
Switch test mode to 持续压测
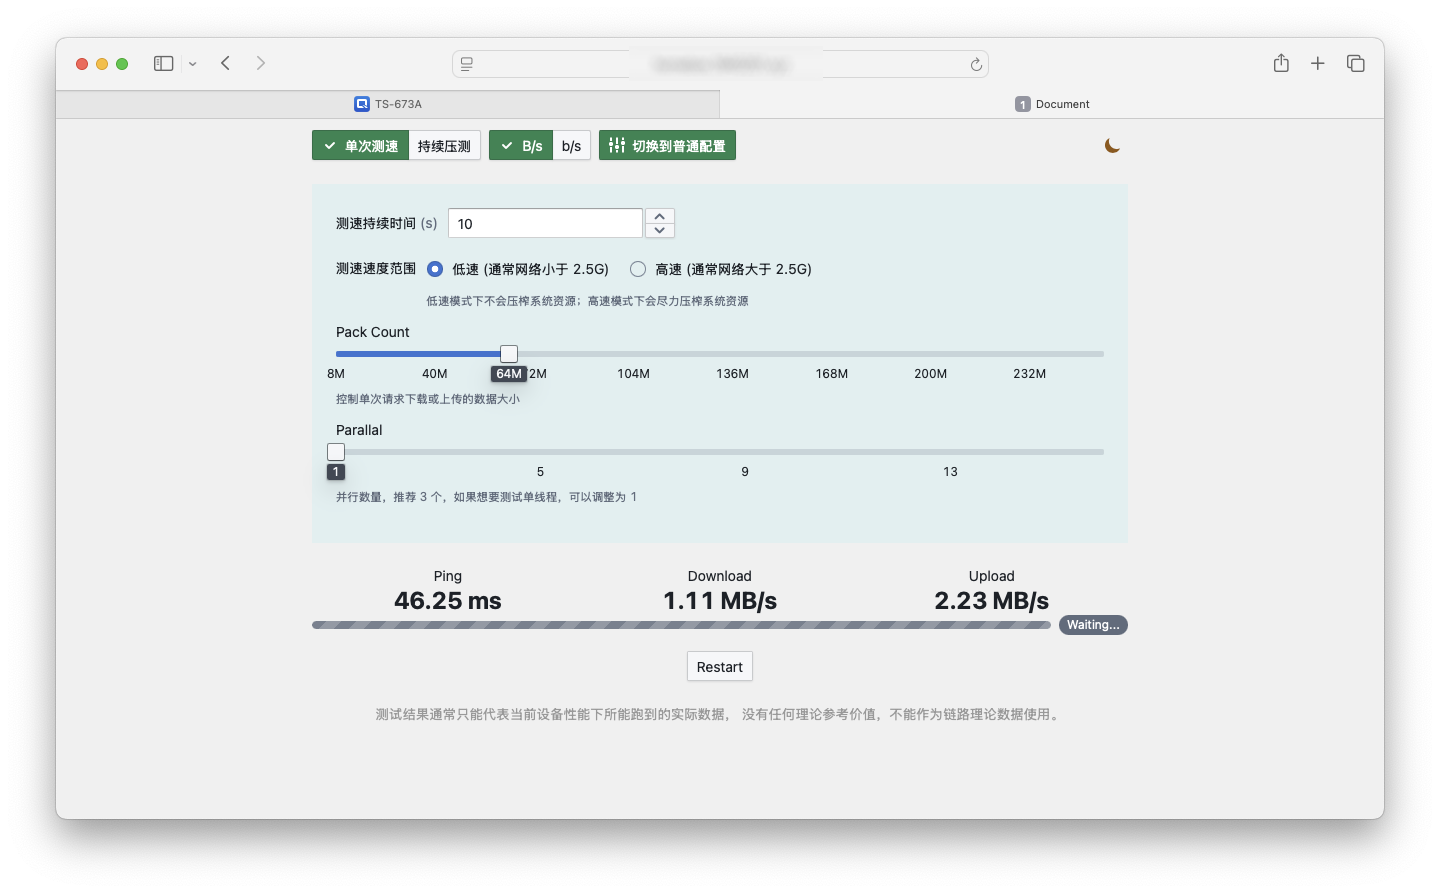[x=444, y=144]
